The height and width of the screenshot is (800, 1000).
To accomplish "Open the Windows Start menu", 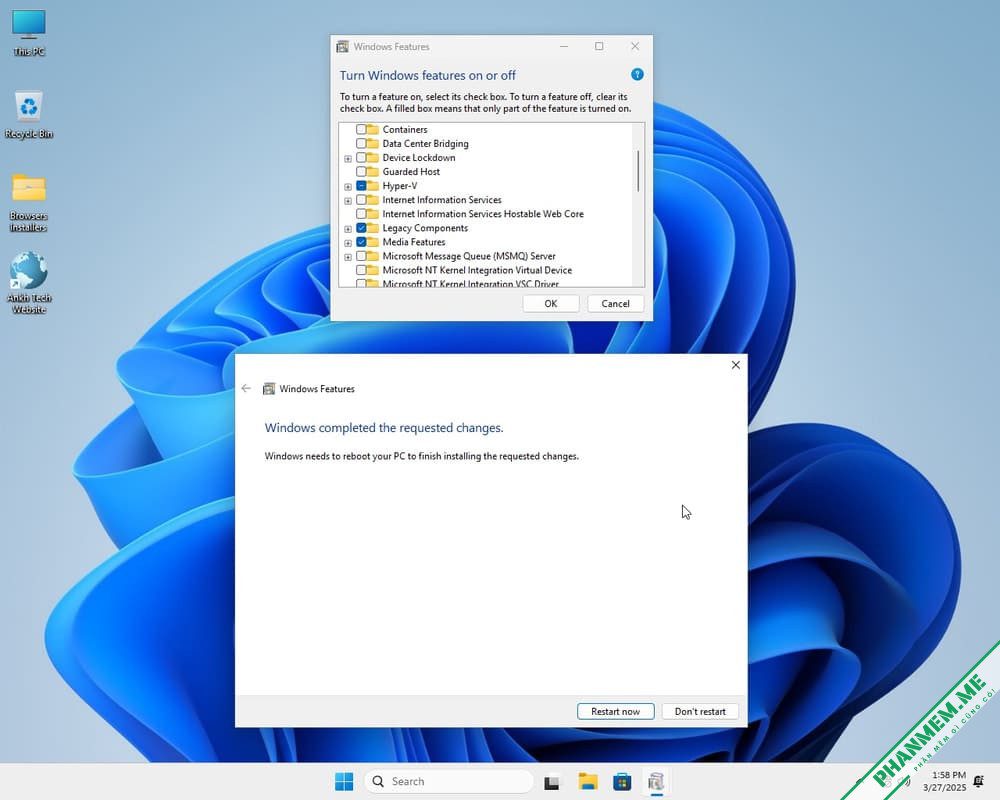I will point(344,781).
